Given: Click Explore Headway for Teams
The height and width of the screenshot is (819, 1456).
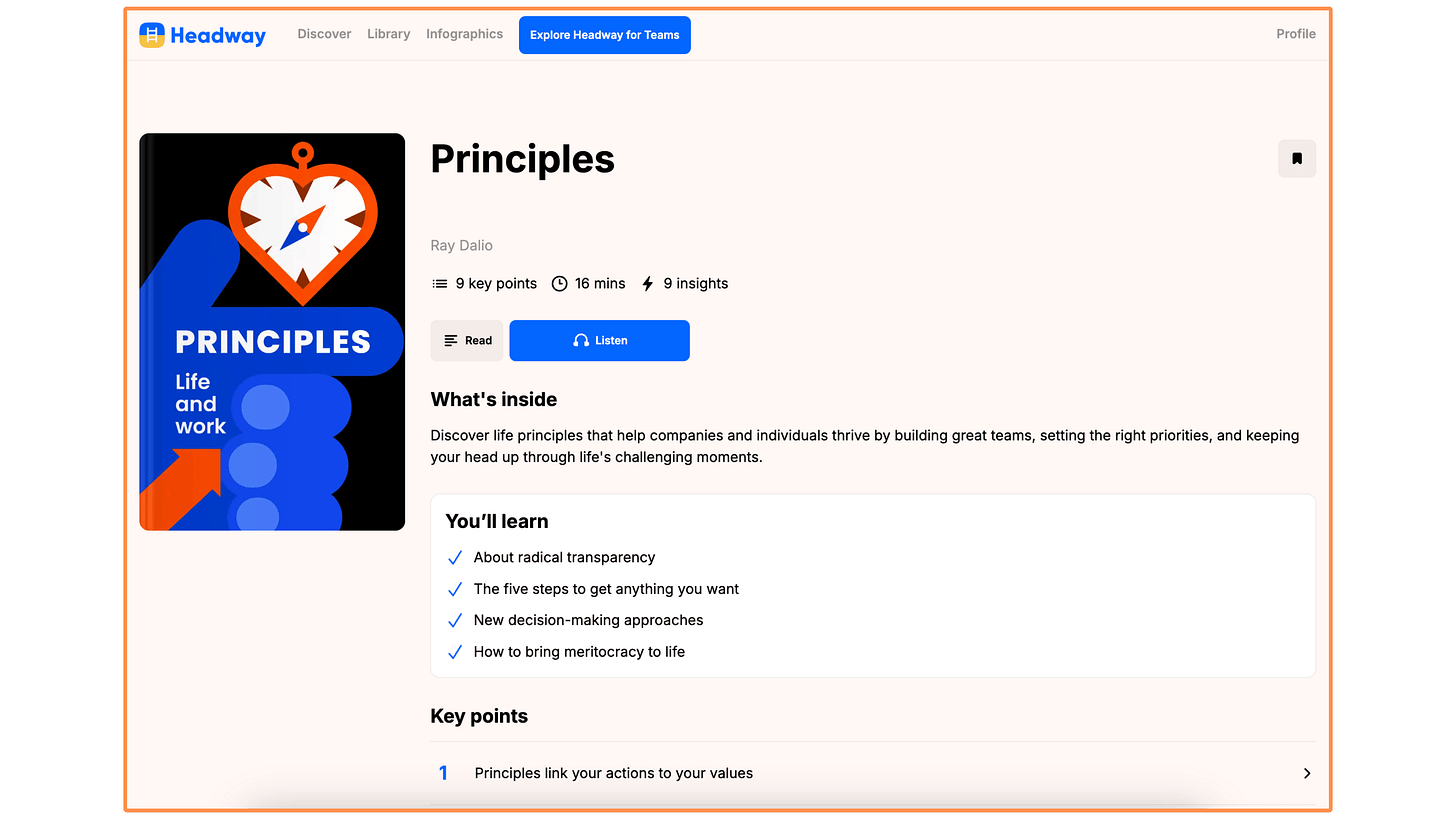Looking at the screenshot, I should (604, 34).
